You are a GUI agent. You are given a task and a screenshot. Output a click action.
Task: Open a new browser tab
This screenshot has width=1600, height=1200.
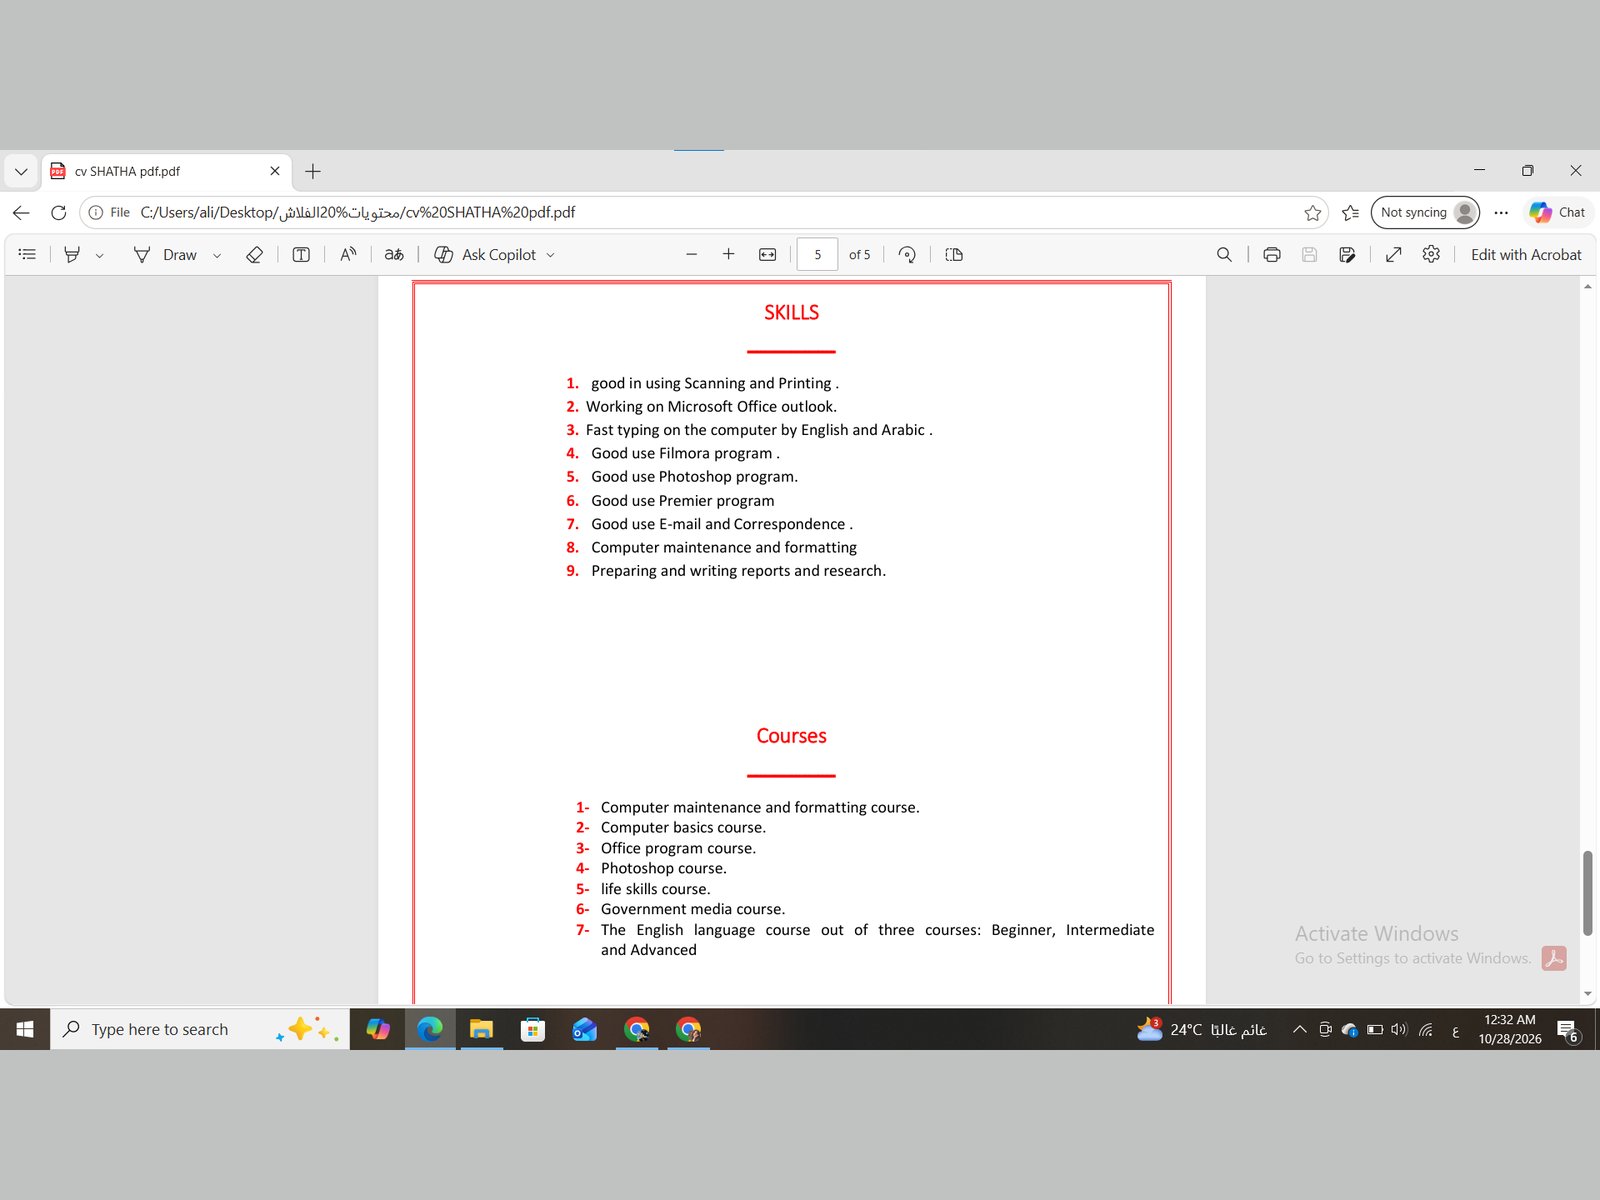pos(313,171)
